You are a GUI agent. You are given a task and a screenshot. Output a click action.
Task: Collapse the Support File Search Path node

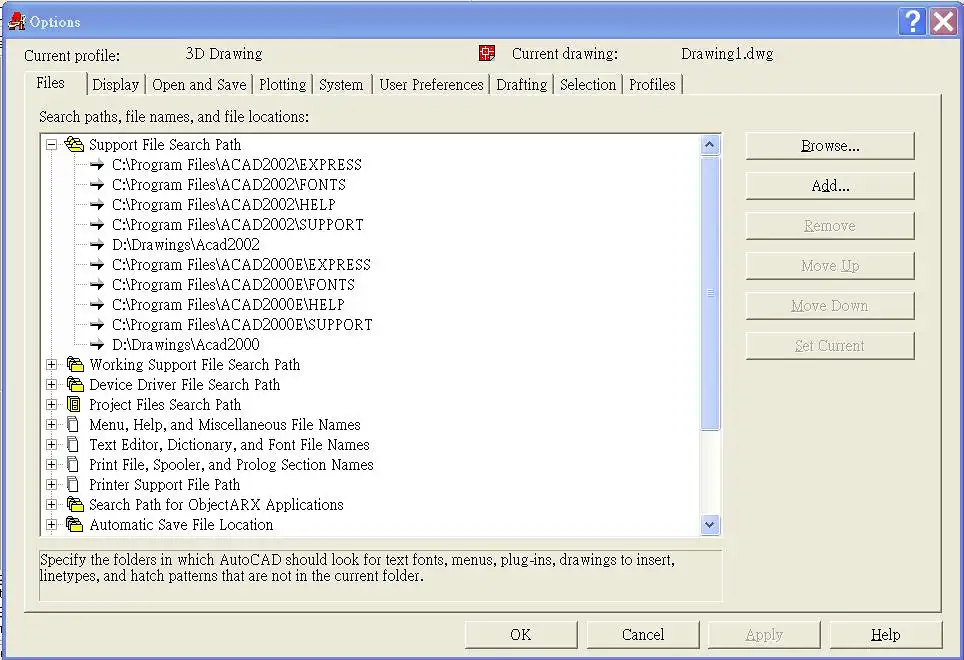point(52,144)
